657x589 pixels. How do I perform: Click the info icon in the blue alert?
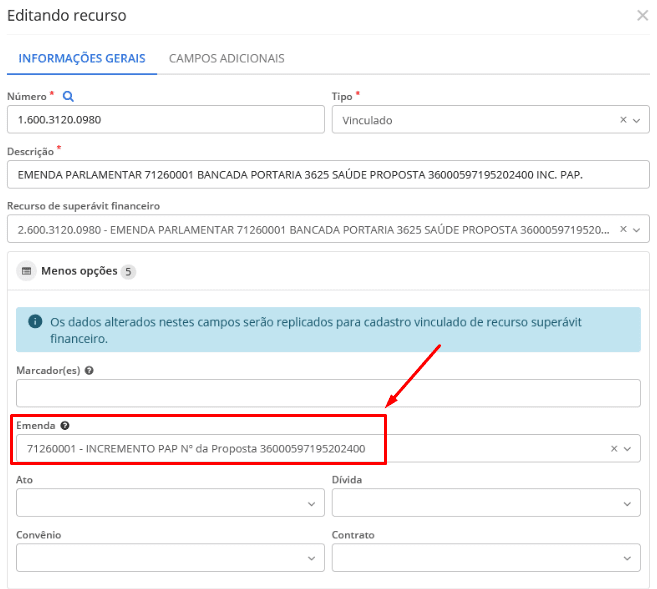[x=35, y=321]
